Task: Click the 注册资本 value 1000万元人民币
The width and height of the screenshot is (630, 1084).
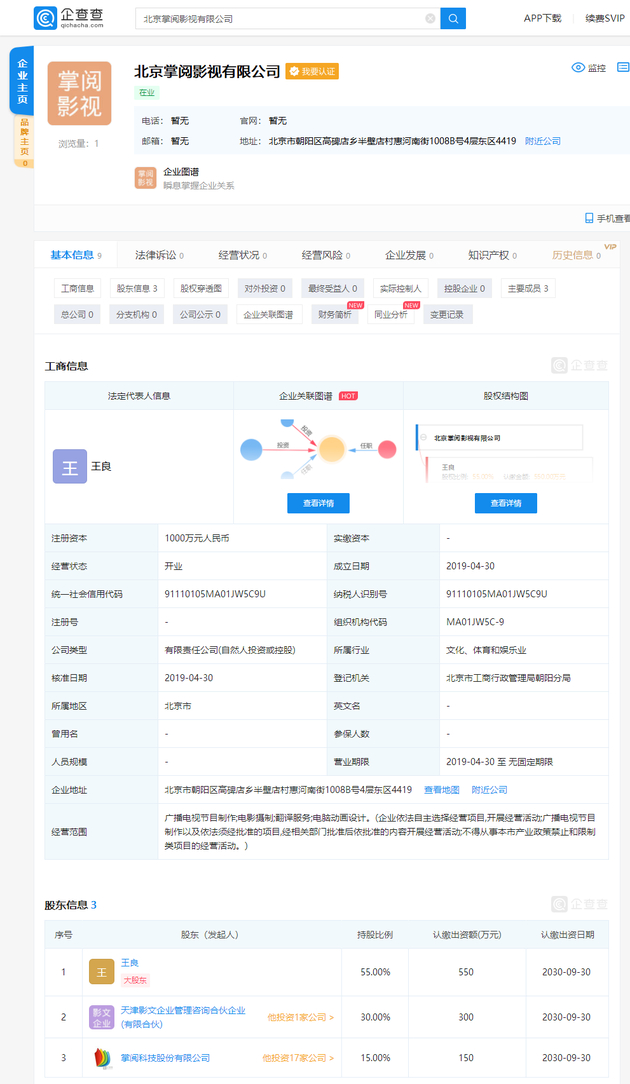Action: click(196, 538)
